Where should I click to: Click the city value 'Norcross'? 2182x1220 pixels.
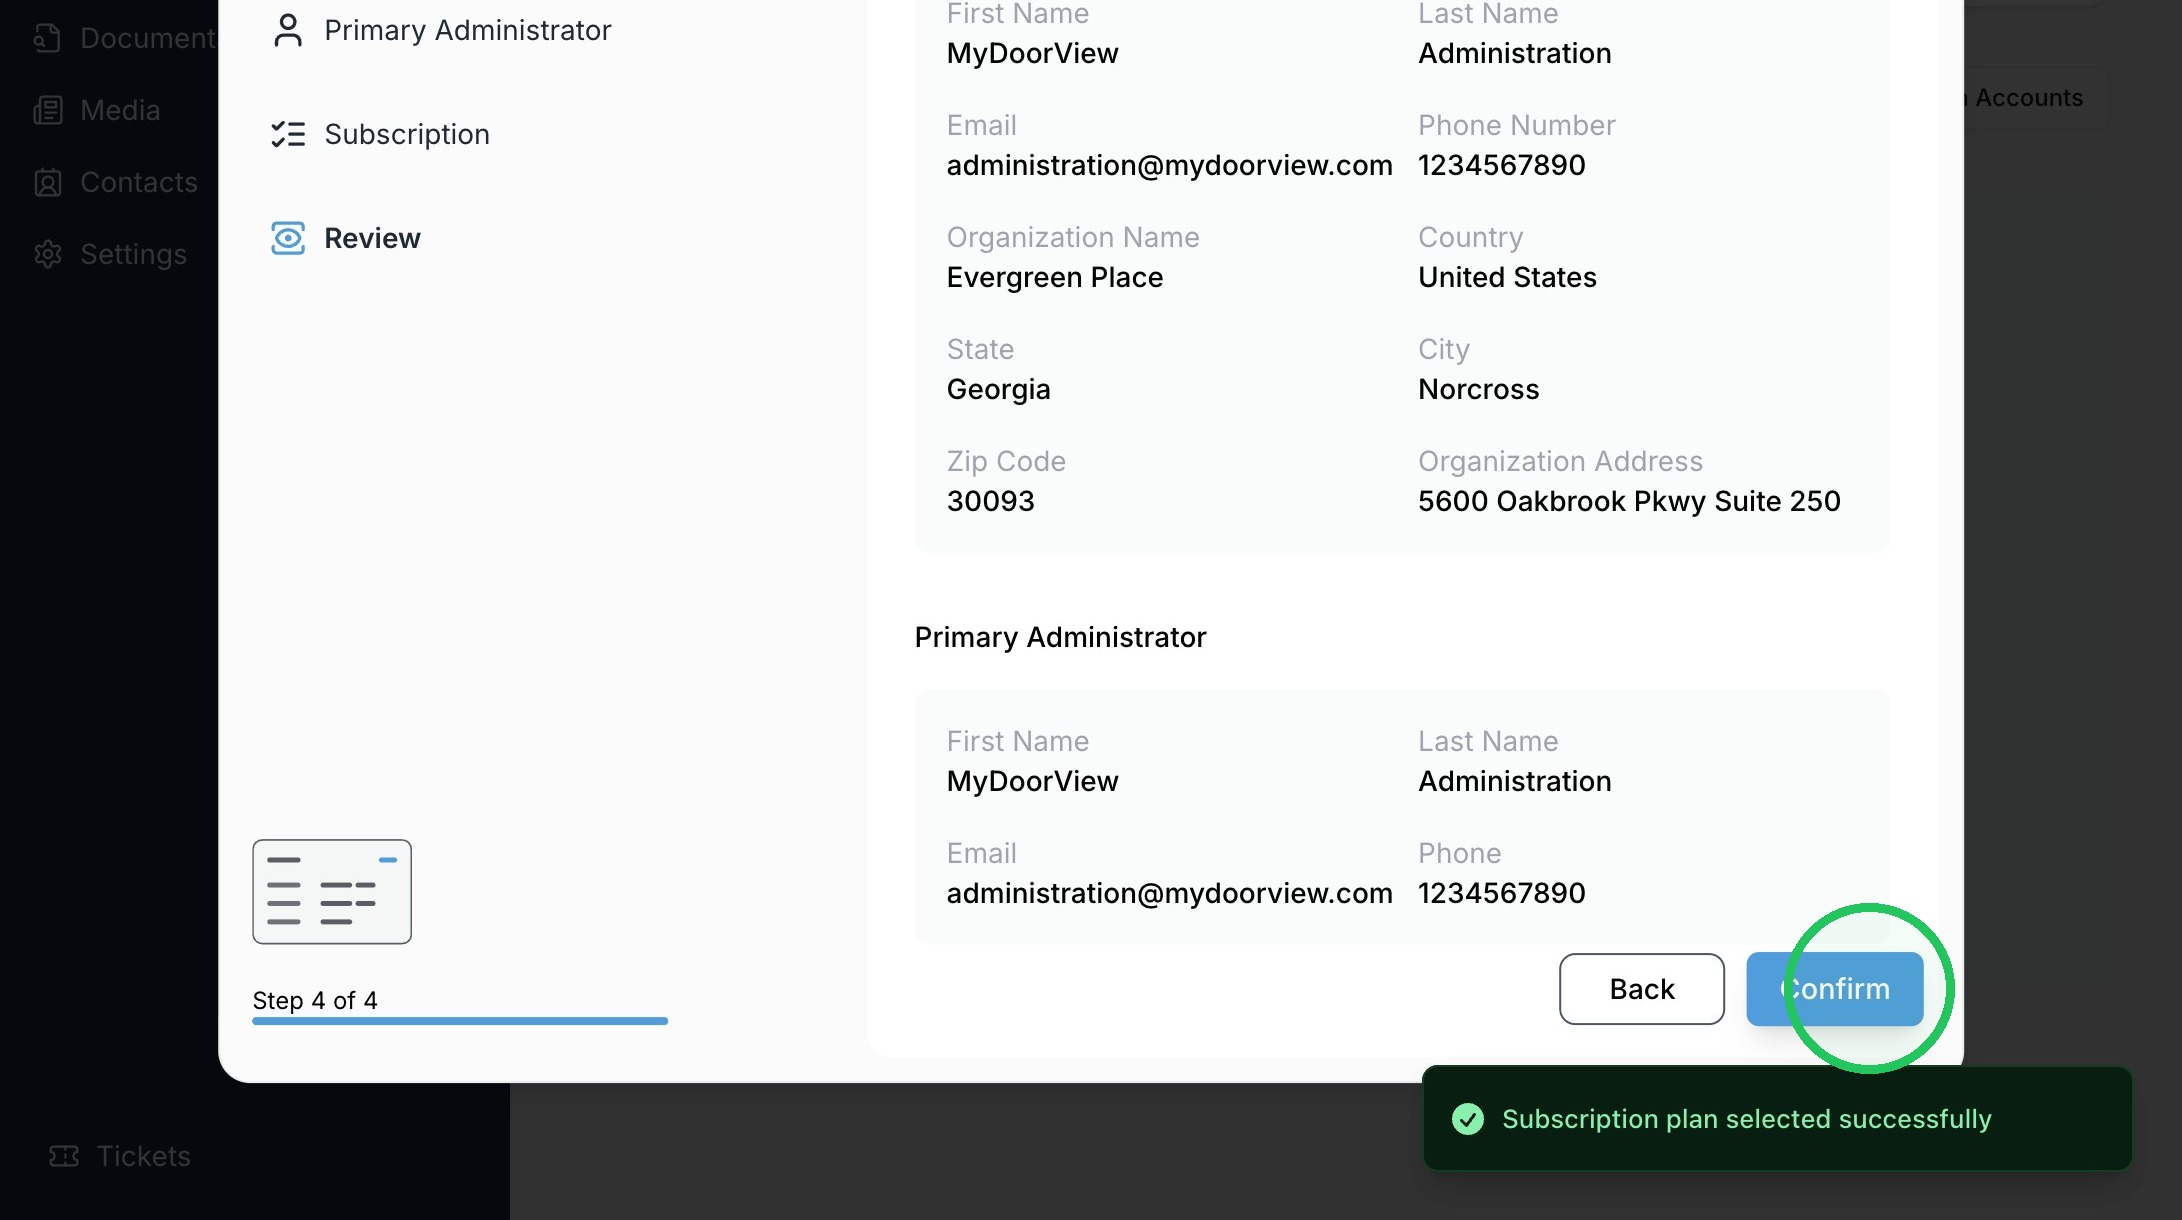[x=1479, y=389]
